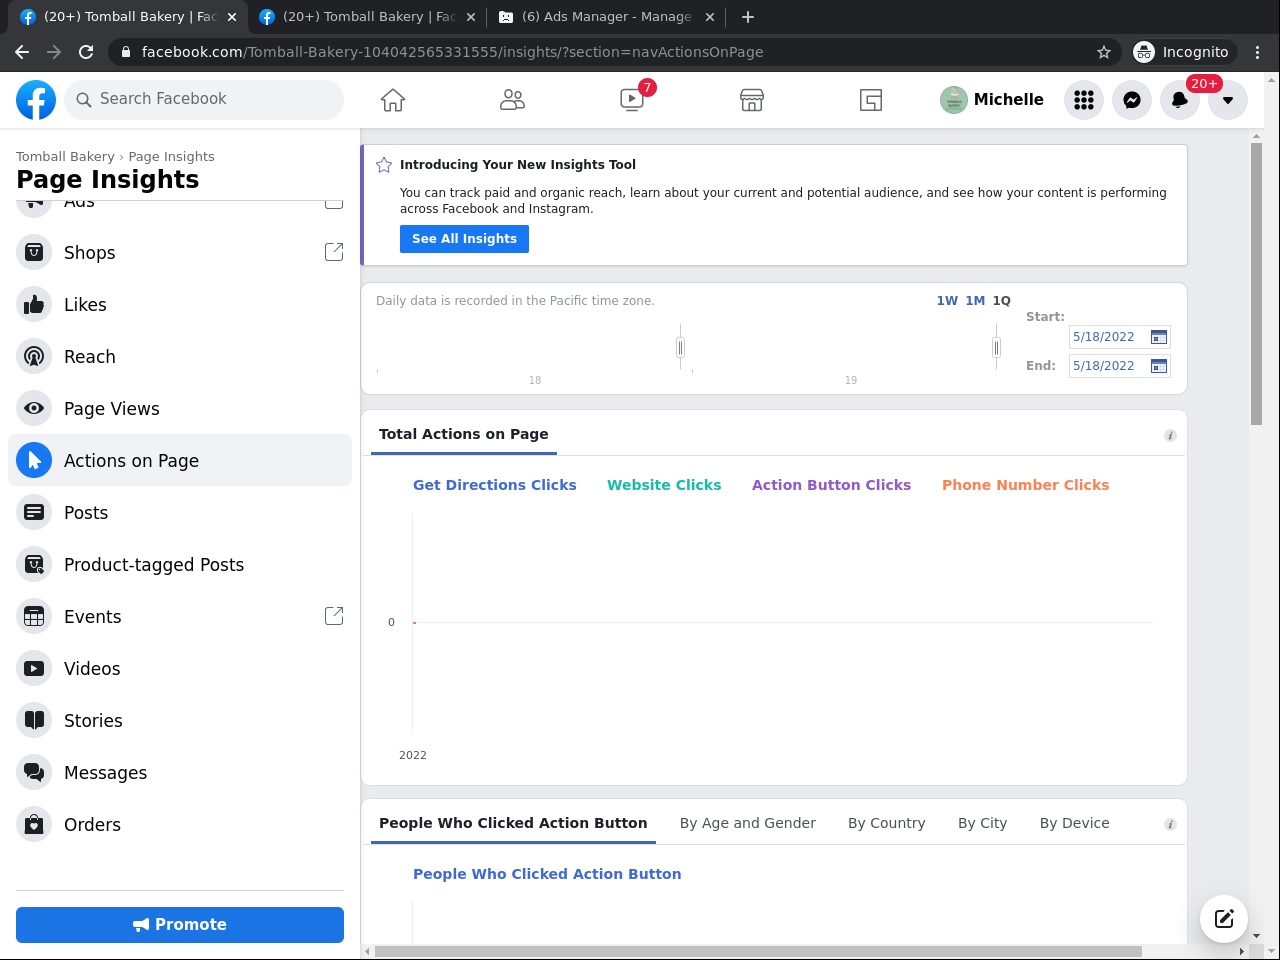Click Michelle's profile avatar
The image size is (1280, 960).
point(954,100)
